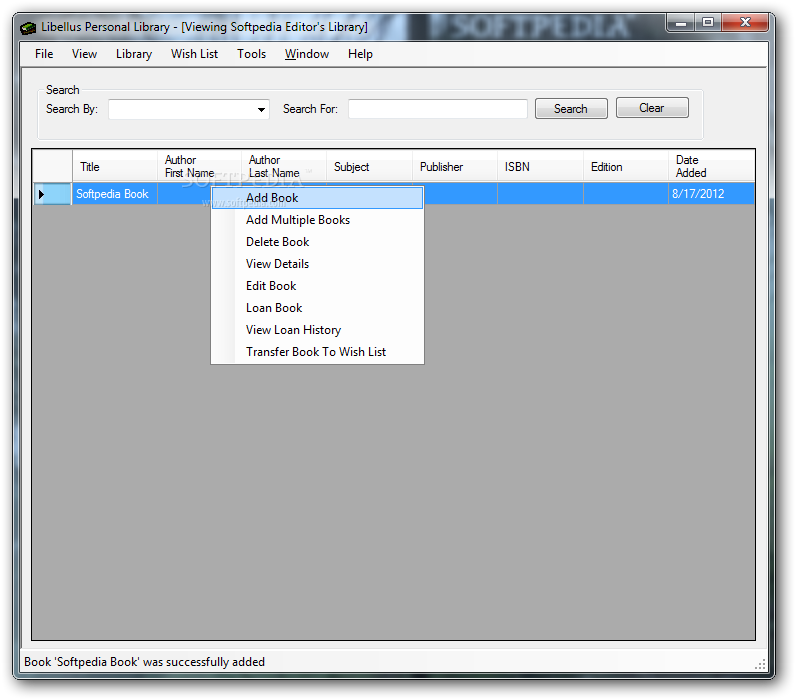The width and height of the screenshot is (796, 700).
Task: Open the Library menu
Action: click(134, 54)
